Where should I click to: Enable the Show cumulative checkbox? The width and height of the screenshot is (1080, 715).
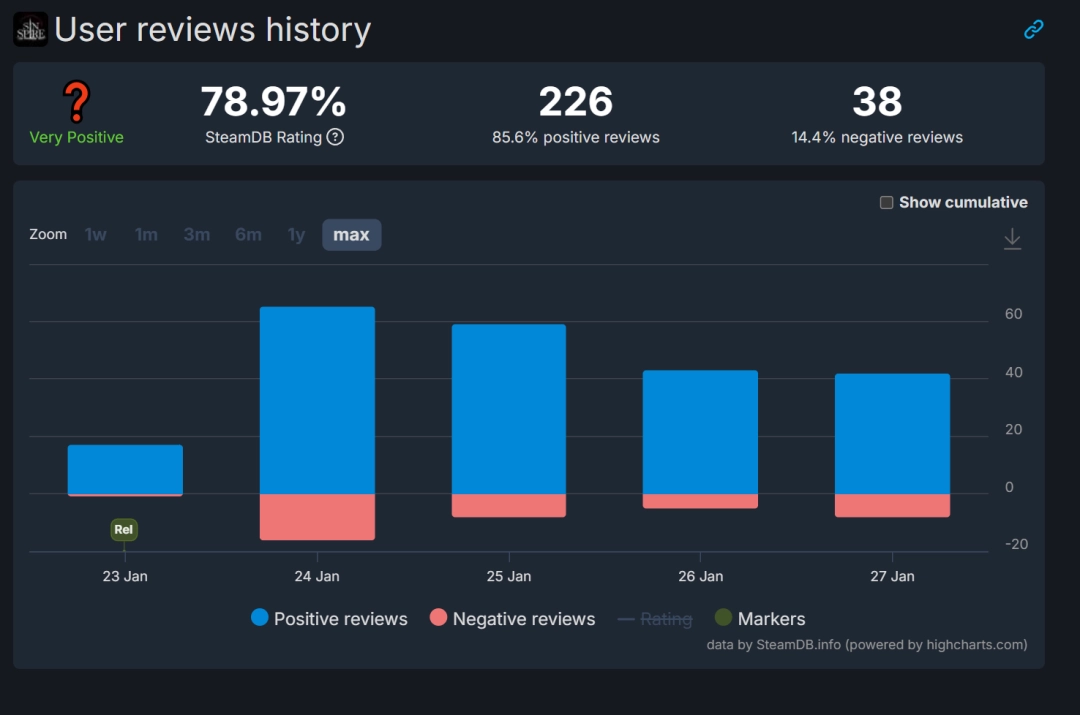(x=886, y=201)
